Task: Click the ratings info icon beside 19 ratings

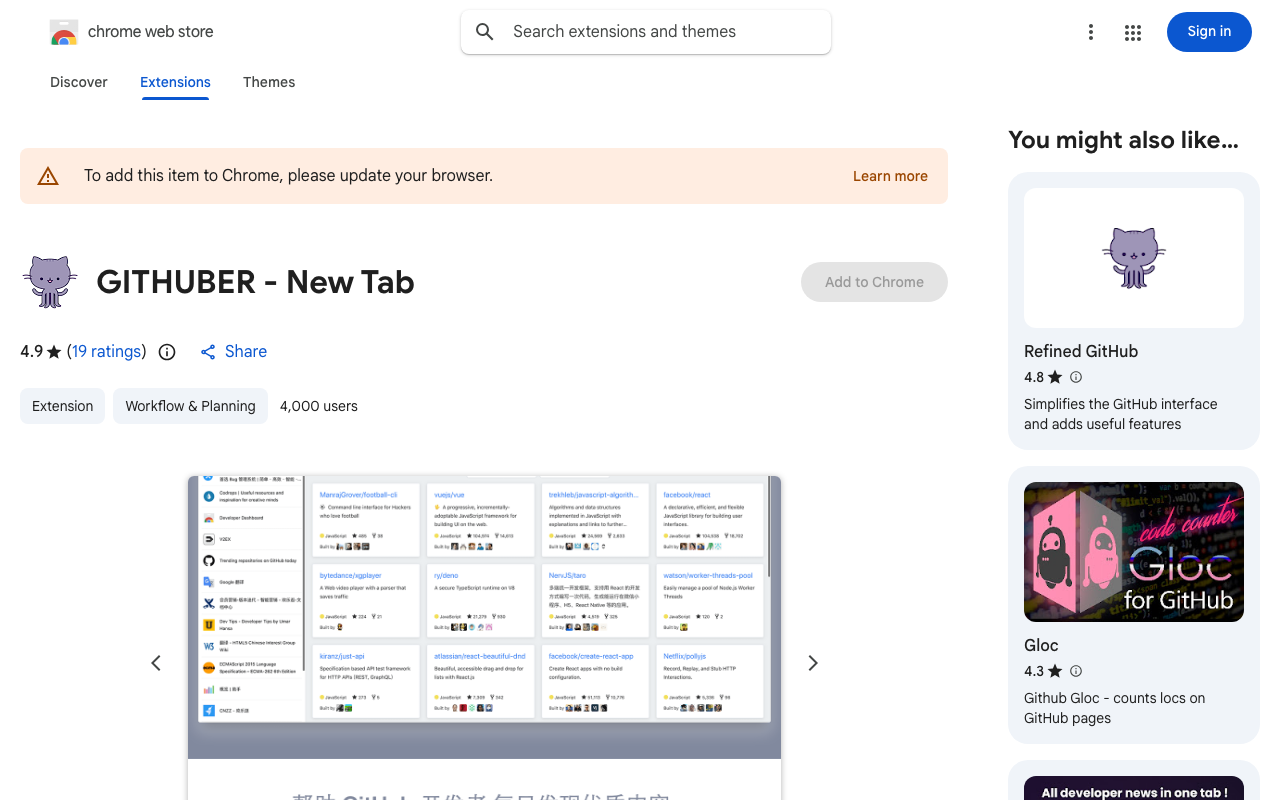Action: pyautogui.click(x=167, y=352)
